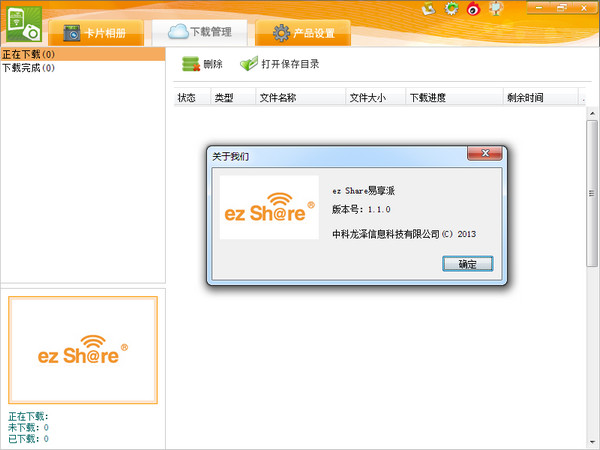Open the 产品设置 tab
The width and height of the screenshot is (600, 450).
[x=303, y=33]
